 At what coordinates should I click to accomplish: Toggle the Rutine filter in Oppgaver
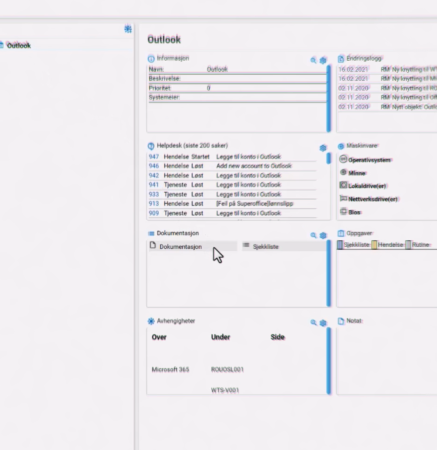pyautogui.click(x=418, y=245)
